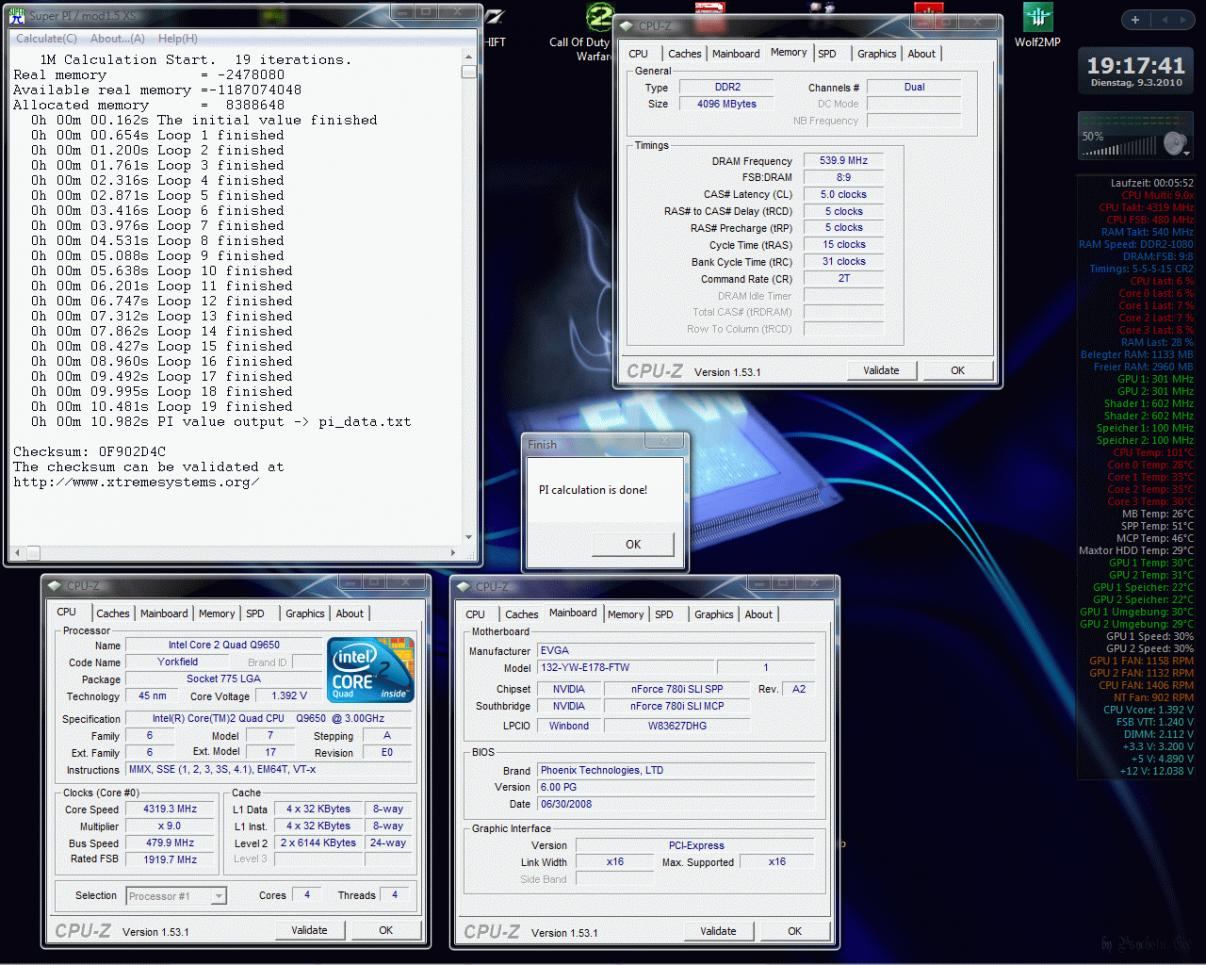Image resolution: width=1206 pixels, height=965 pixels.
Task: Open SPD tab in processor CPU-Z window
Action: point(256,614)
